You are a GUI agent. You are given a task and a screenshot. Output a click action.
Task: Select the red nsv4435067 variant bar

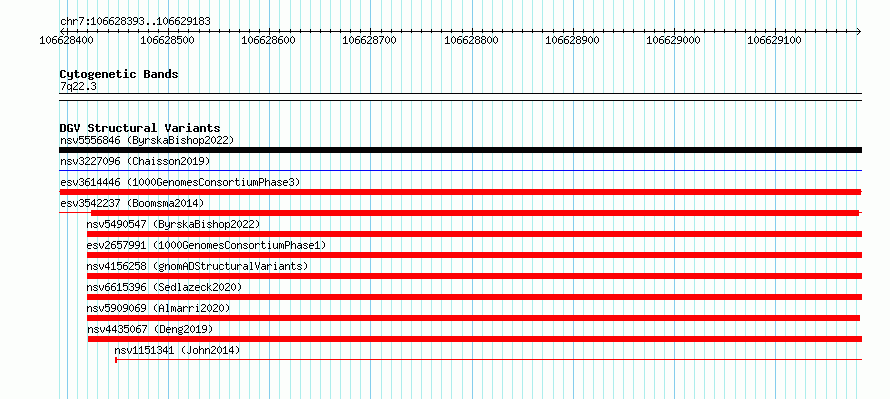475,339
